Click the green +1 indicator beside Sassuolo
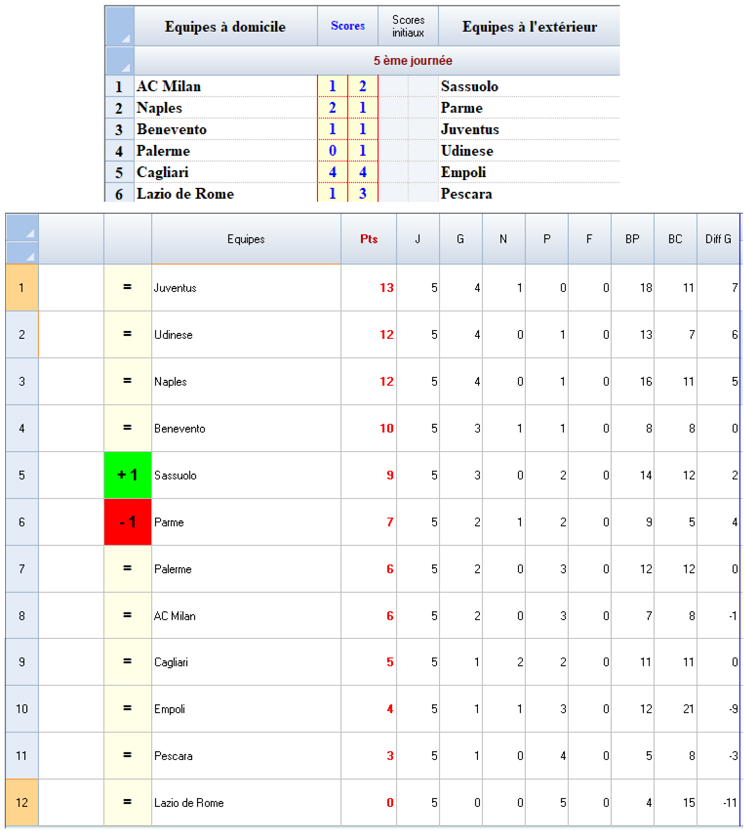 tap(127, 476)
